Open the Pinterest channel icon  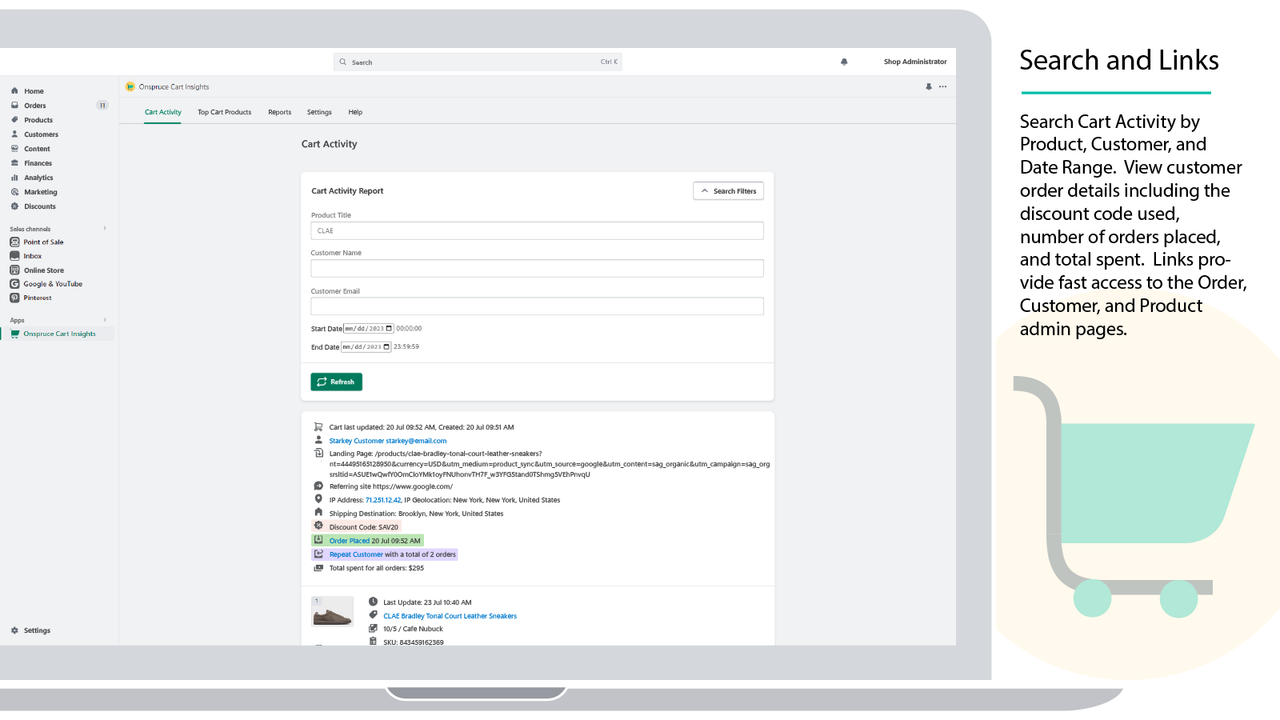(x=15, y=298)
